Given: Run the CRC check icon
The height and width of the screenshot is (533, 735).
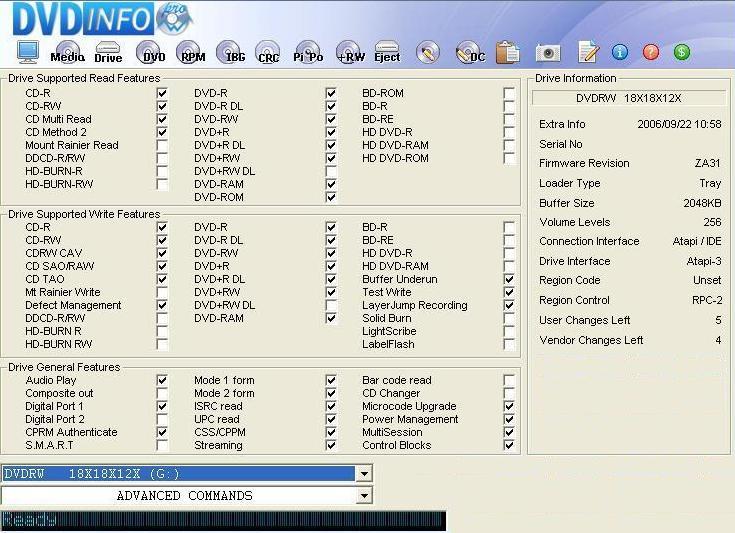Looking at the screenshot, I should pyautogui.click(x=268, y=52).
